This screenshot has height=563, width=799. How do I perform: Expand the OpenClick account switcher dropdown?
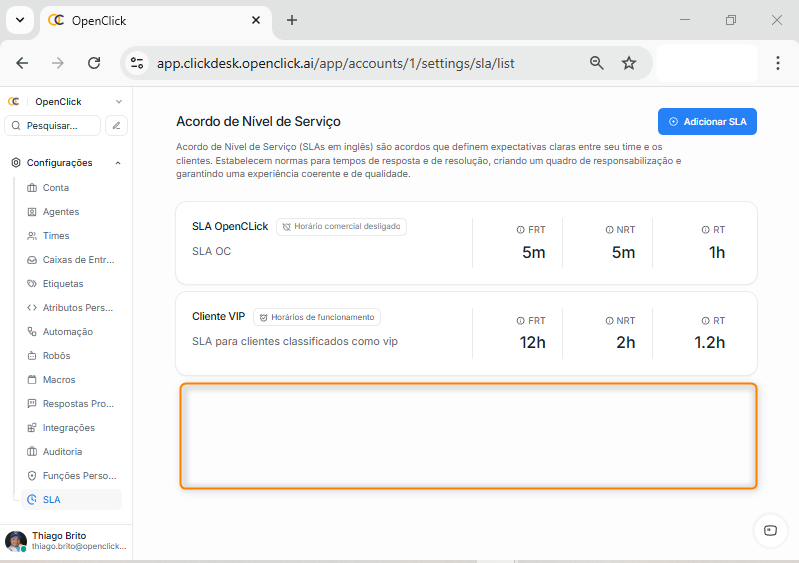(x=119, y=102)
